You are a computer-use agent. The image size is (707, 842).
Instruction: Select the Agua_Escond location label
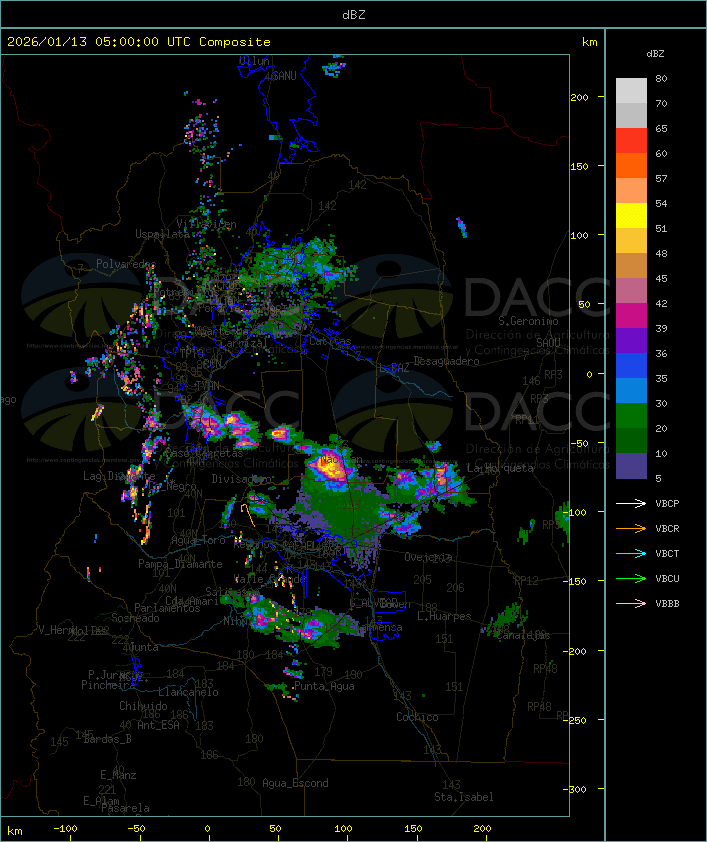point(295,783)
